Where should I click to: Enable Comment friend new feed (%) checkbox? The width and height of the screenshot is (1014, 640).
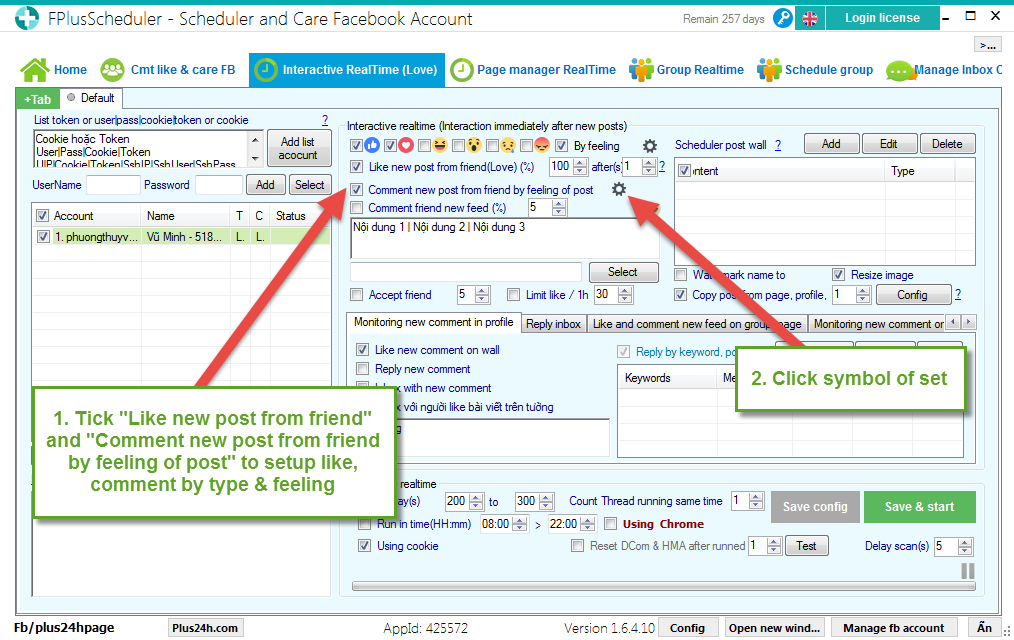click(x=356, y=208)
